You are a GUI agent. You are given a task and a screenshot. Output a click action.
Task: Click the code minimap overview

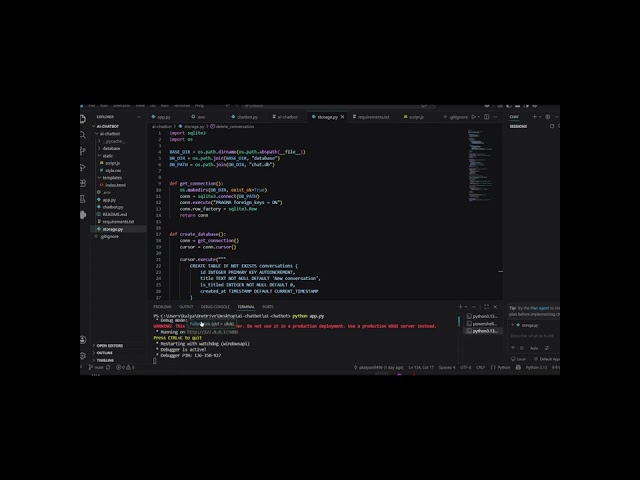[x=480, y=166]
